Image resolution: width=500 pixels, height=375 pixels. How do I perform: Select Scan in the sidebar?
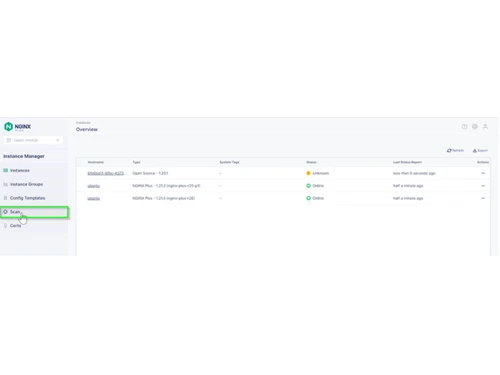click(x=34, y=212)
